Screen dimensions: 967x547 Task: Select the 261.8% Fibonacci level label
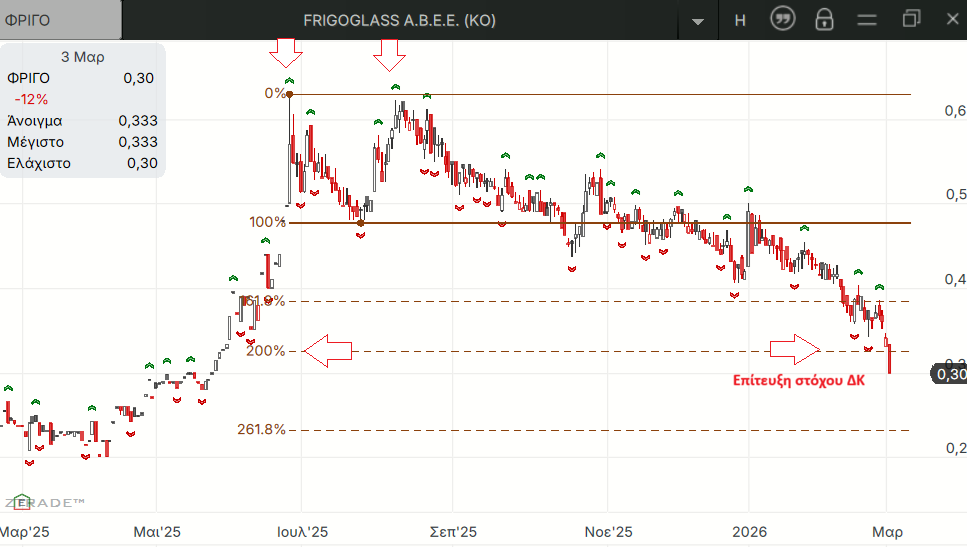pyautogui.click(x=261, y=430)
